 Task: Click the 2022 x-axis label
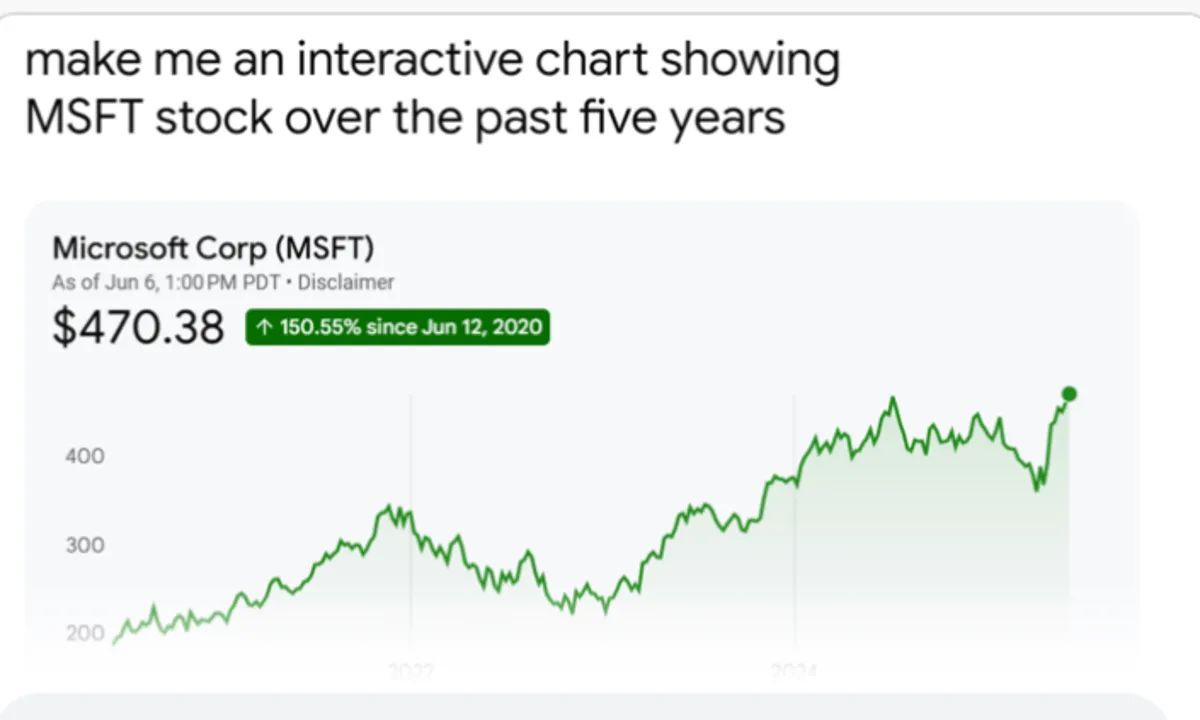coord(410,670)
